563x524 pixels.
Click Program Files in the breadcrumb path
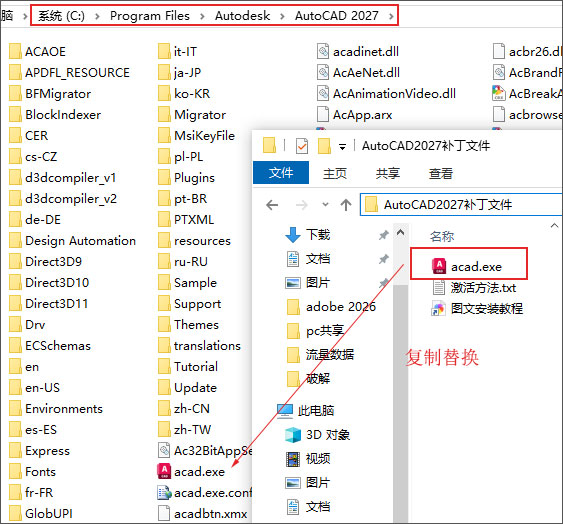click(150, 16)
